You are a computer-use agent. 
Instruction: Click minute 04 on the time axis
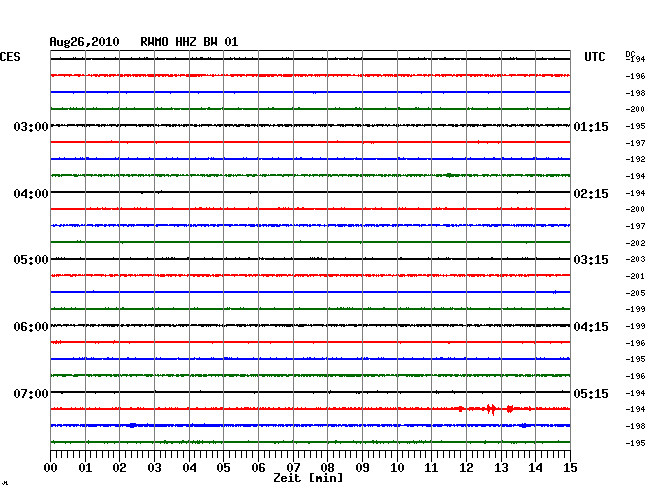[189, 468]
